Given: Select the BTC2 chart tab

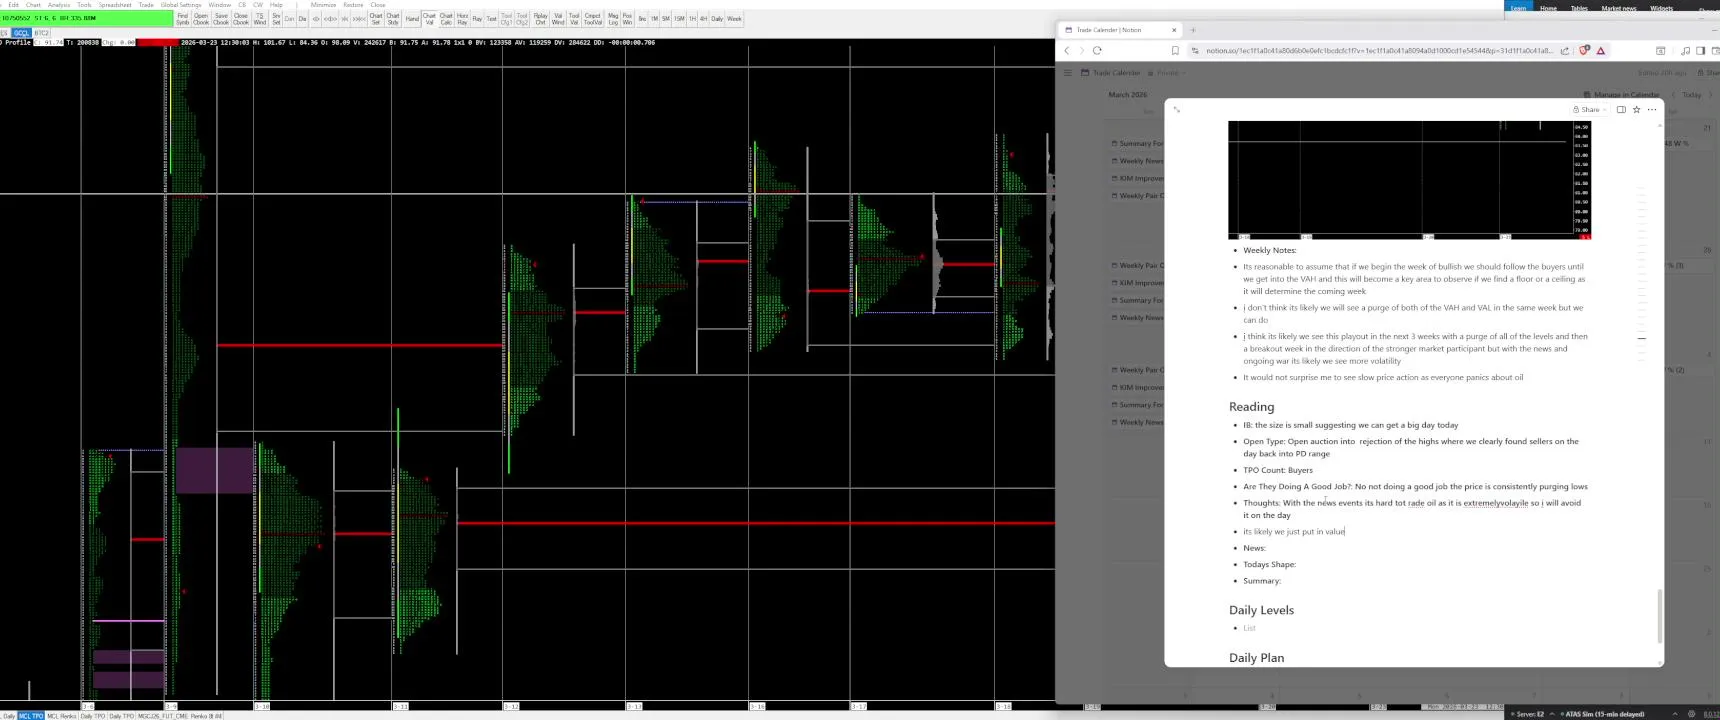Looking at the screenshot, I should click(41, 33).
